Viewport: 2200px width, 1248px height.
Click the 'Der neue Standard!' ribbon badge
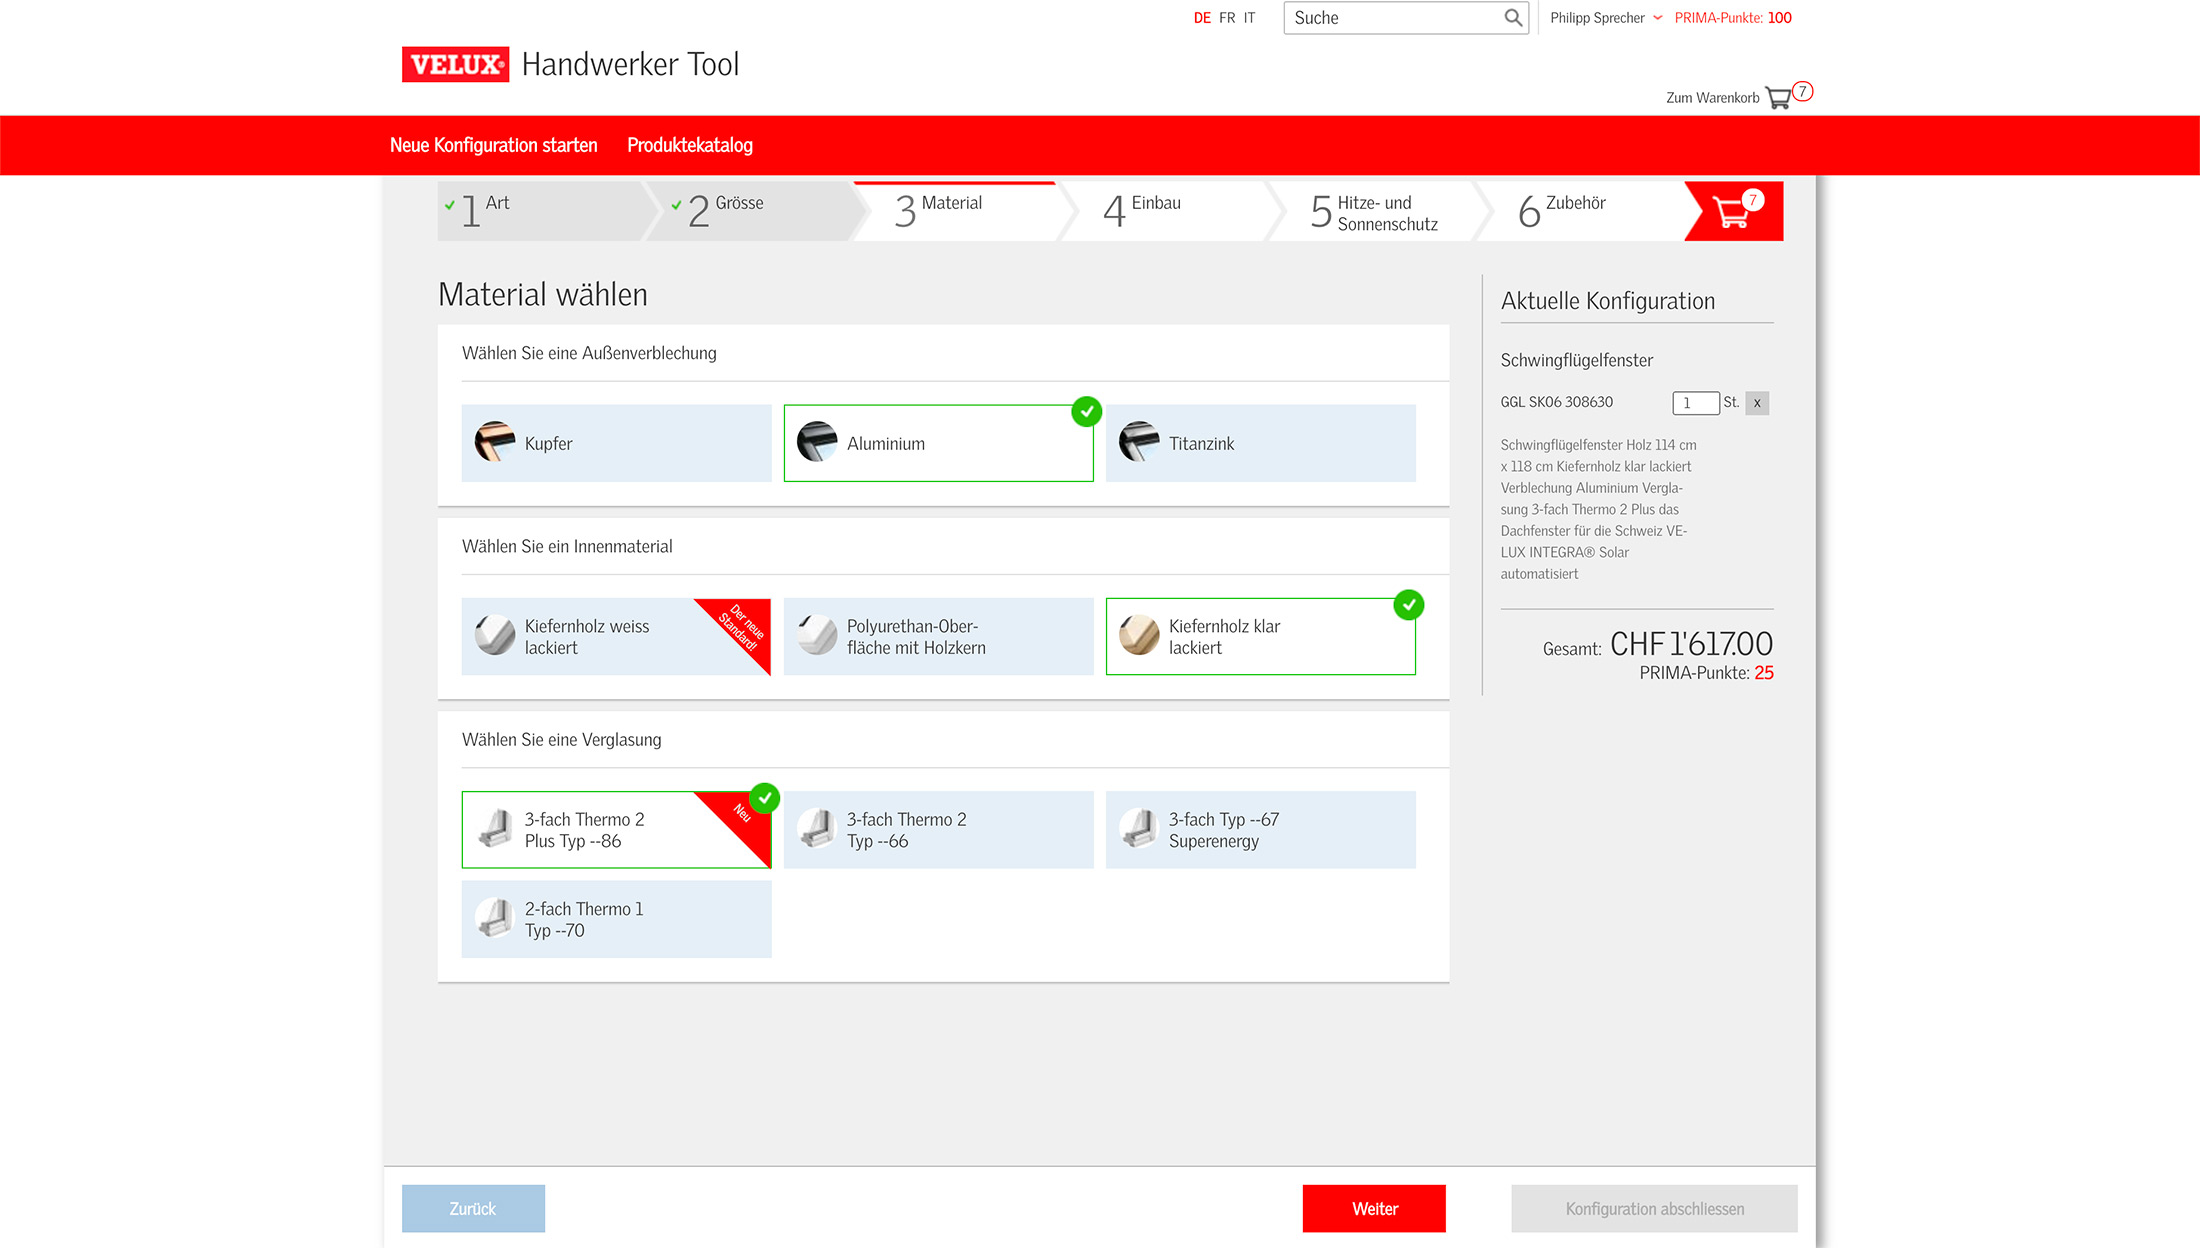tap(742, 628)
